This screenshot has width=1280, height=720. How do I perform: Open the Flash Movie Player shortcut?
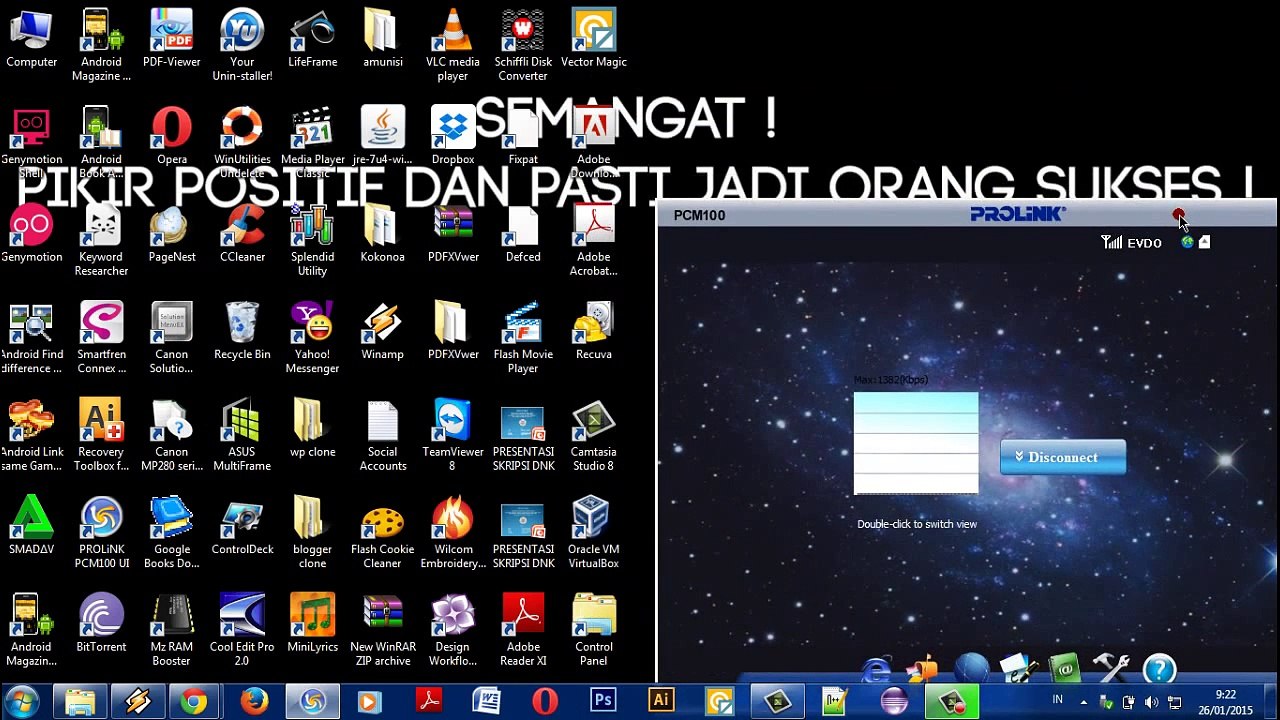[523, 339]
